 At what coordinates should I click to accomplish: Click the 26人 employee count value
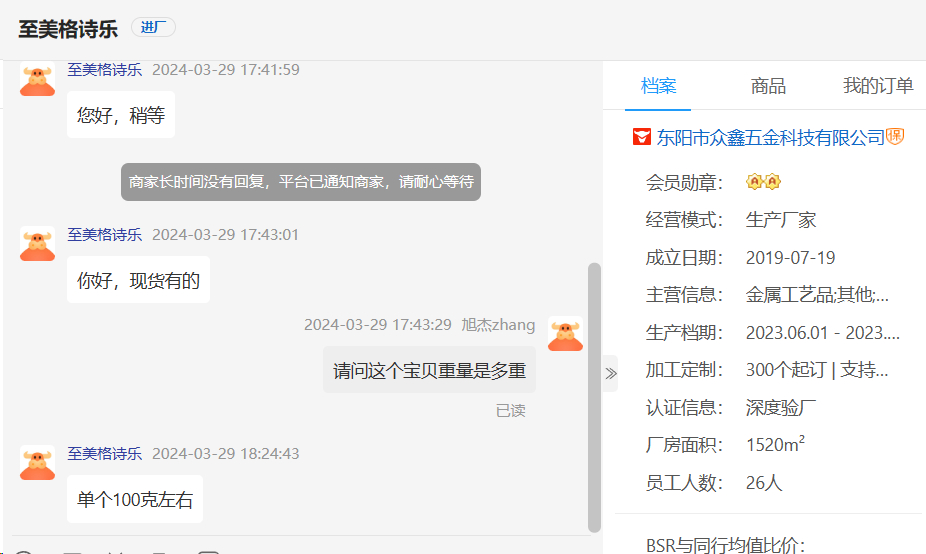click(x=764, y=483)
